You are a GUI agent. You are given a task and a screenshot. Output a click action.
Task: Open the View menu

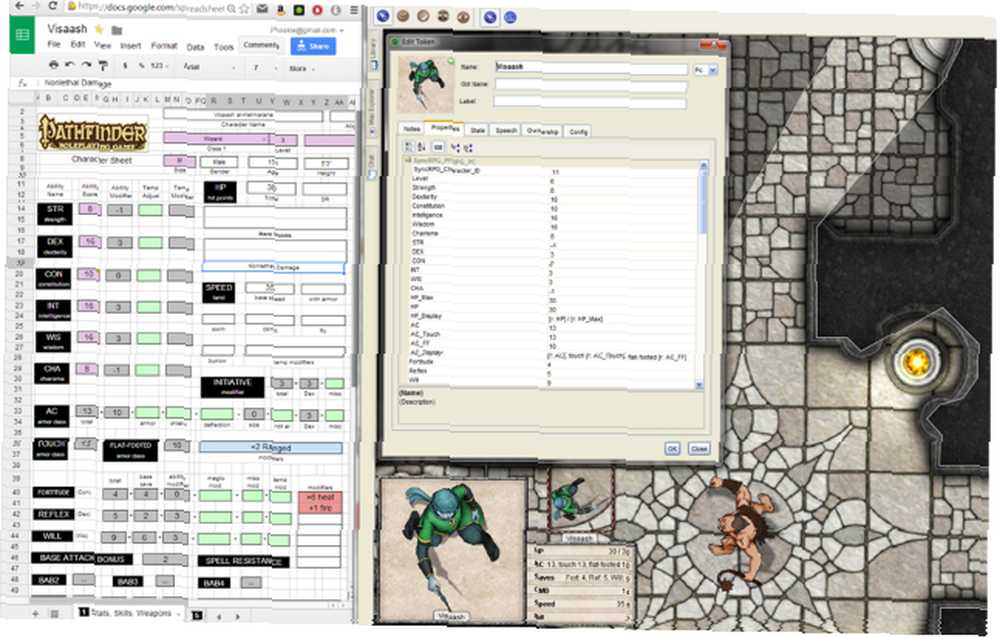[103, 45]
